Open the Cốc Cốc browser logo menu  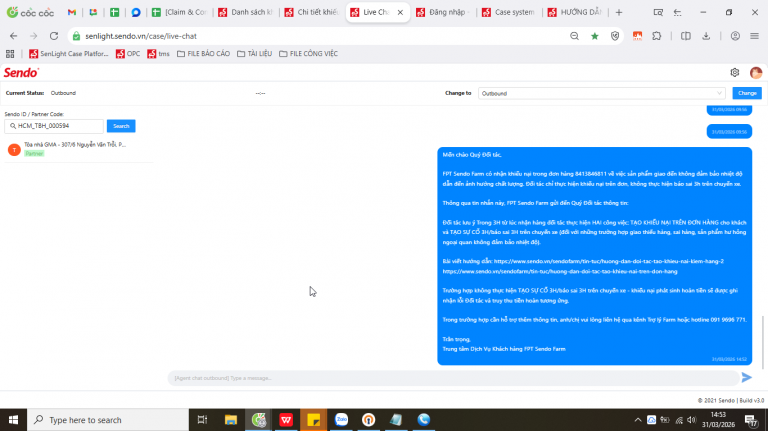(x=30, y=12)
